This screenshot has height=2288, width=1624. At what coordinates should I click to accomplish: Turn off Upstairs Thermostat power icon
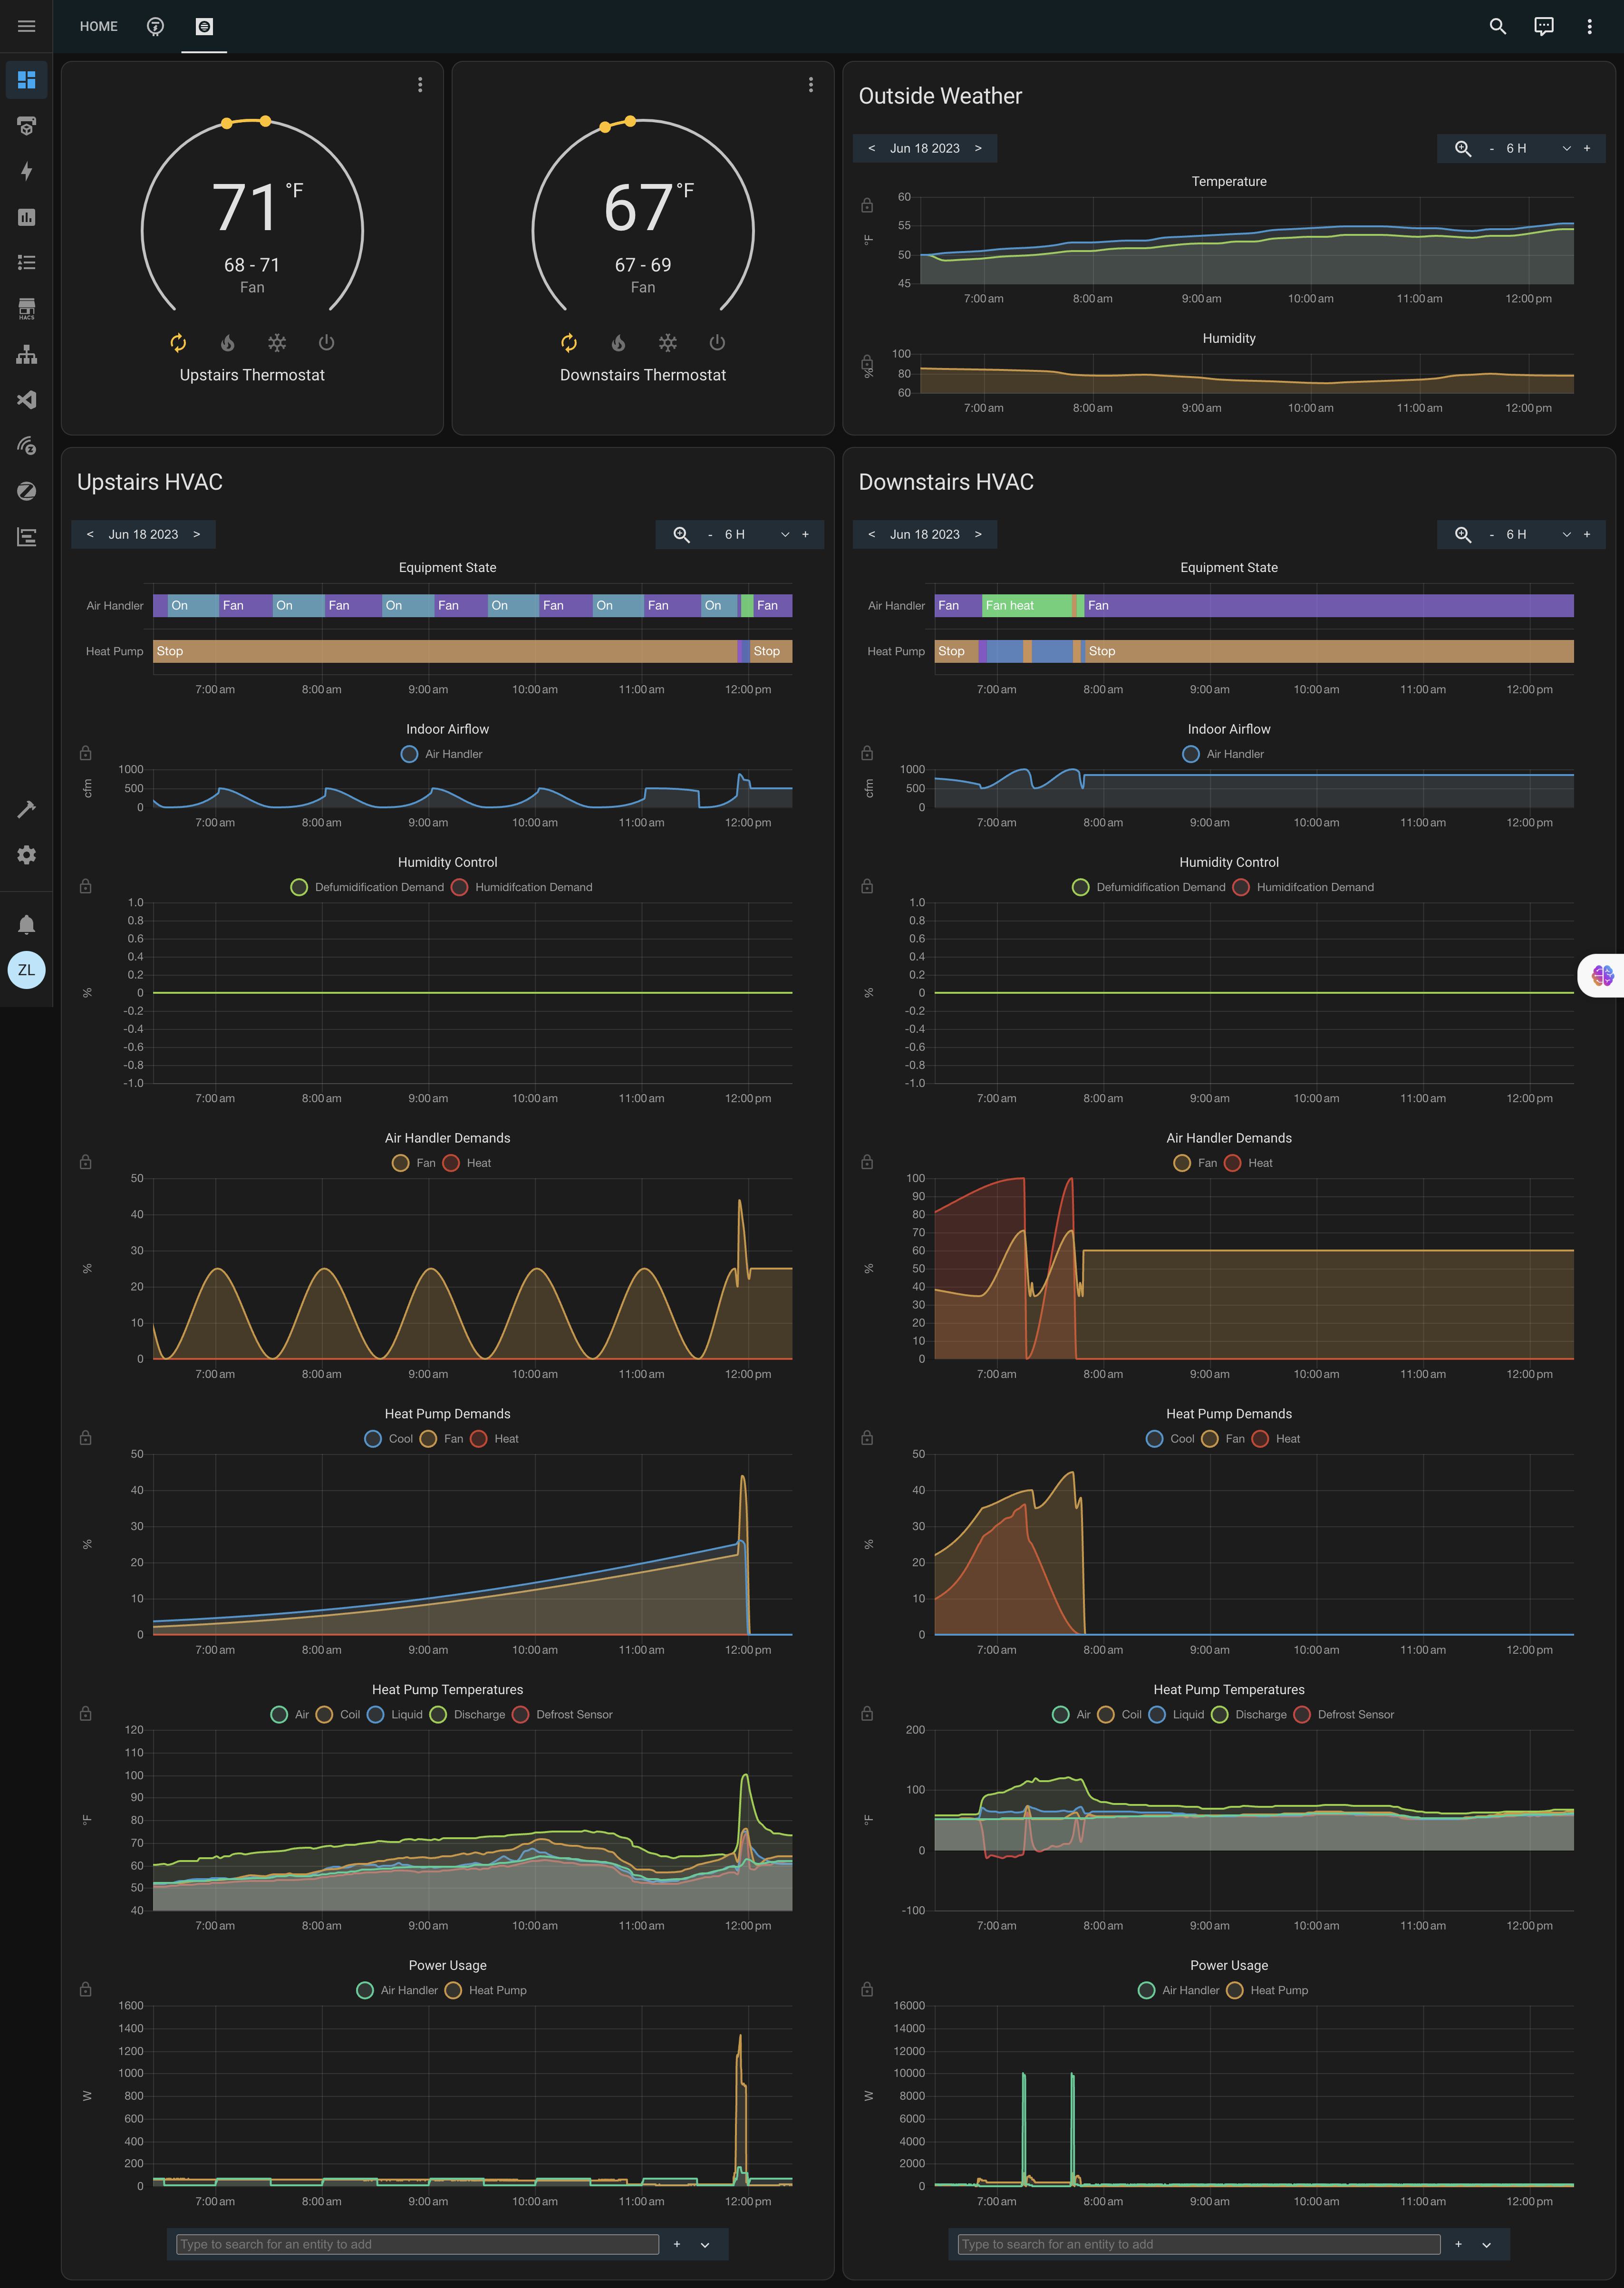coord(326,343)
